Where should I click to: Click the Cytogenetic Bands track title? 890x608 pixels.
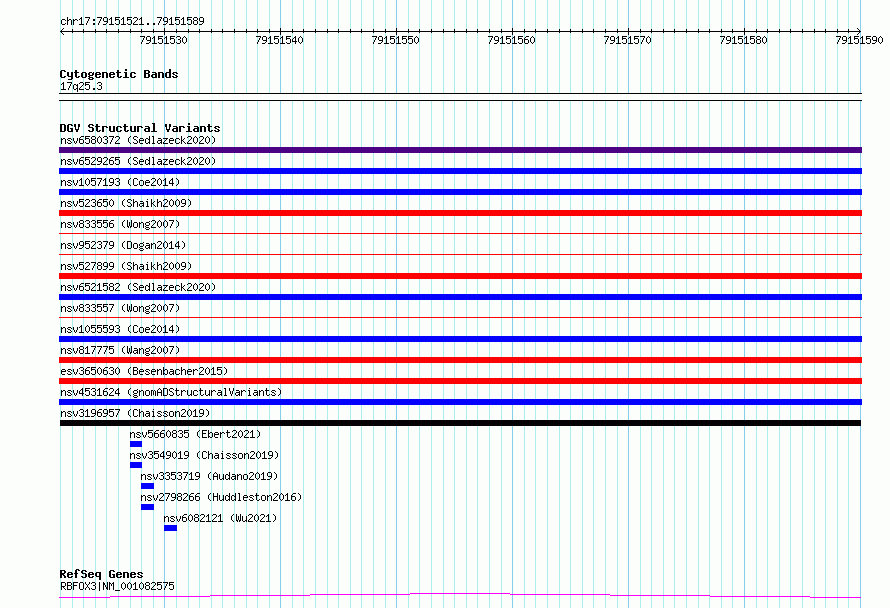click(119, 74)
